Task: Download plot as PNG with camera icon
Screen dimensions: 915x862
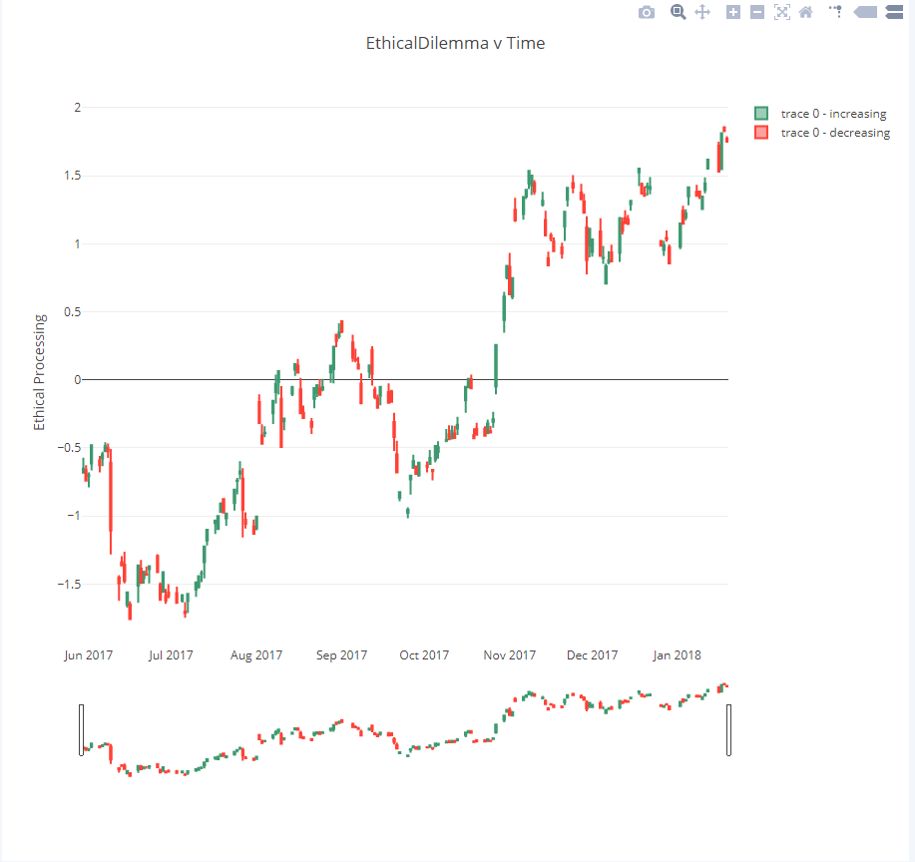Action: (647, 12)
